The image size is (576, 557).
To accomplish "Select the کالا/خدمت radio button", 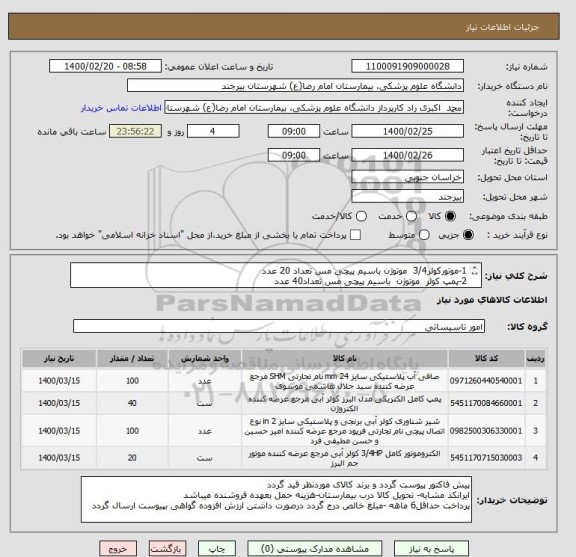I will coord(361,216).
